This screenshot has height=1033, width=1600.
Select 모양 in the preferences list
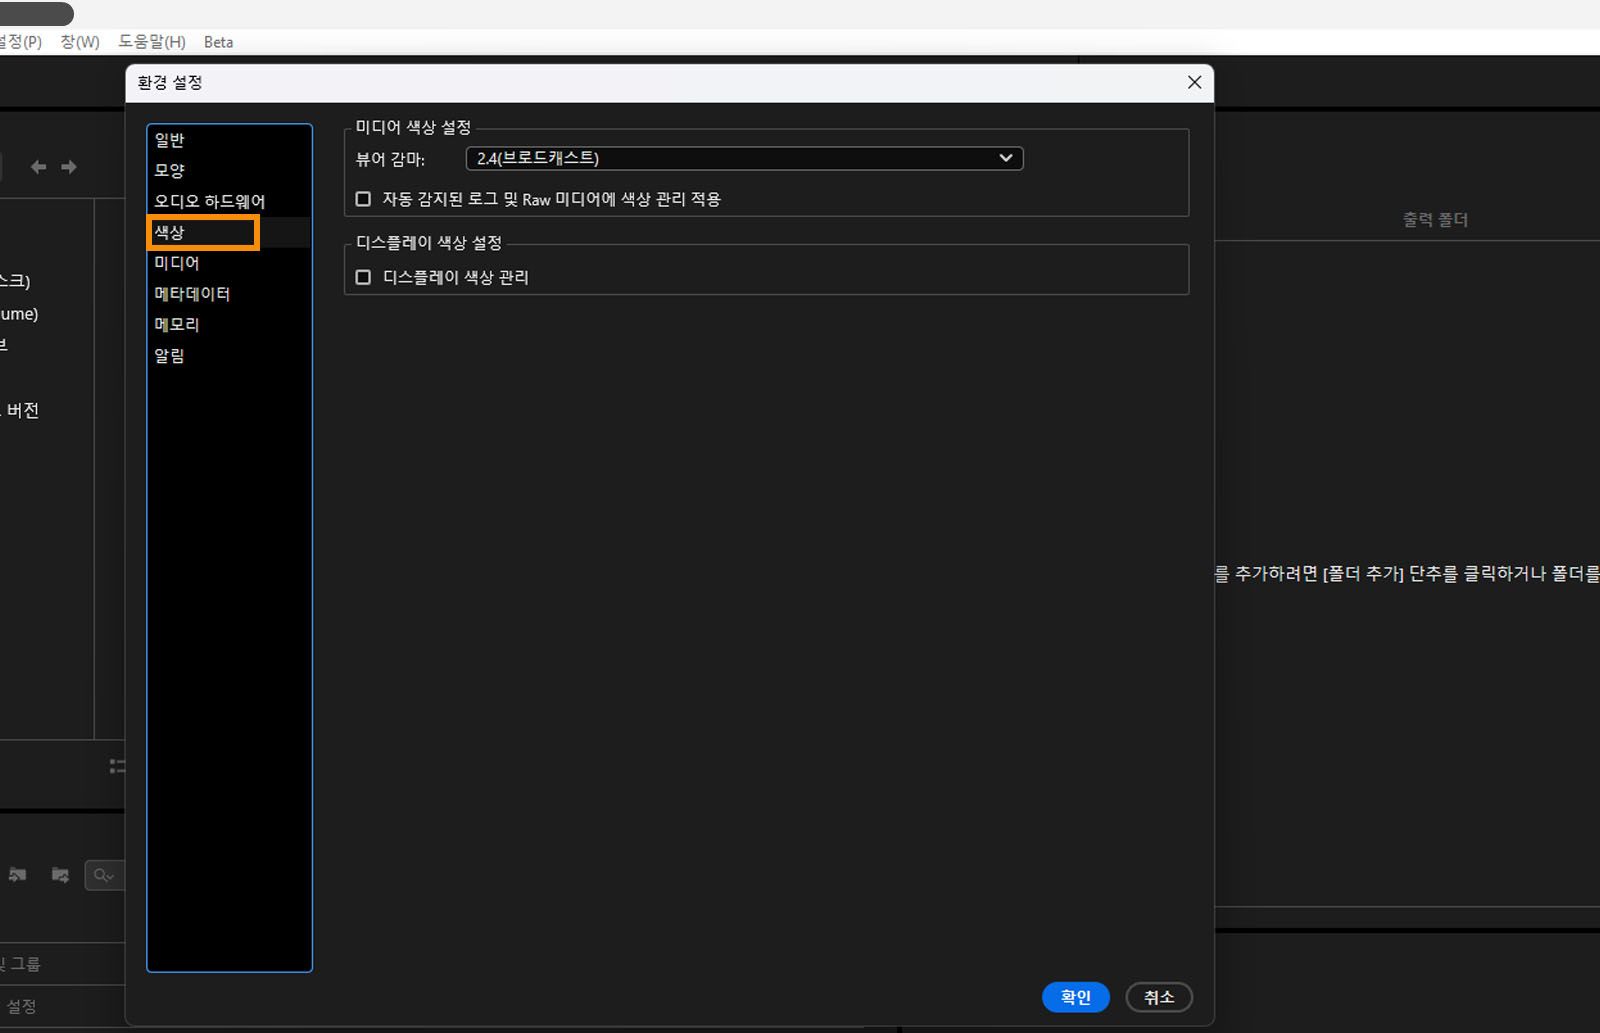(229, 171)
